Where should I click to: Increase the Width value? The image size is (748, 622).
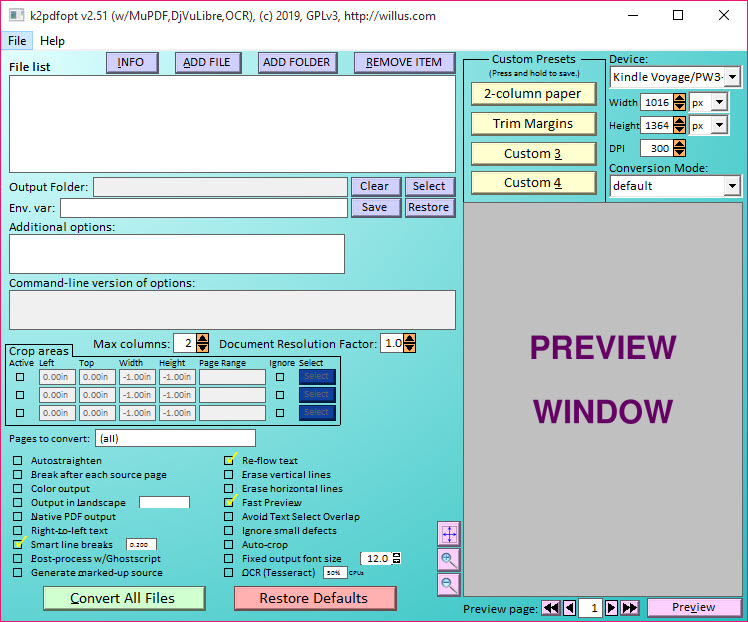(x=680, y=98)
